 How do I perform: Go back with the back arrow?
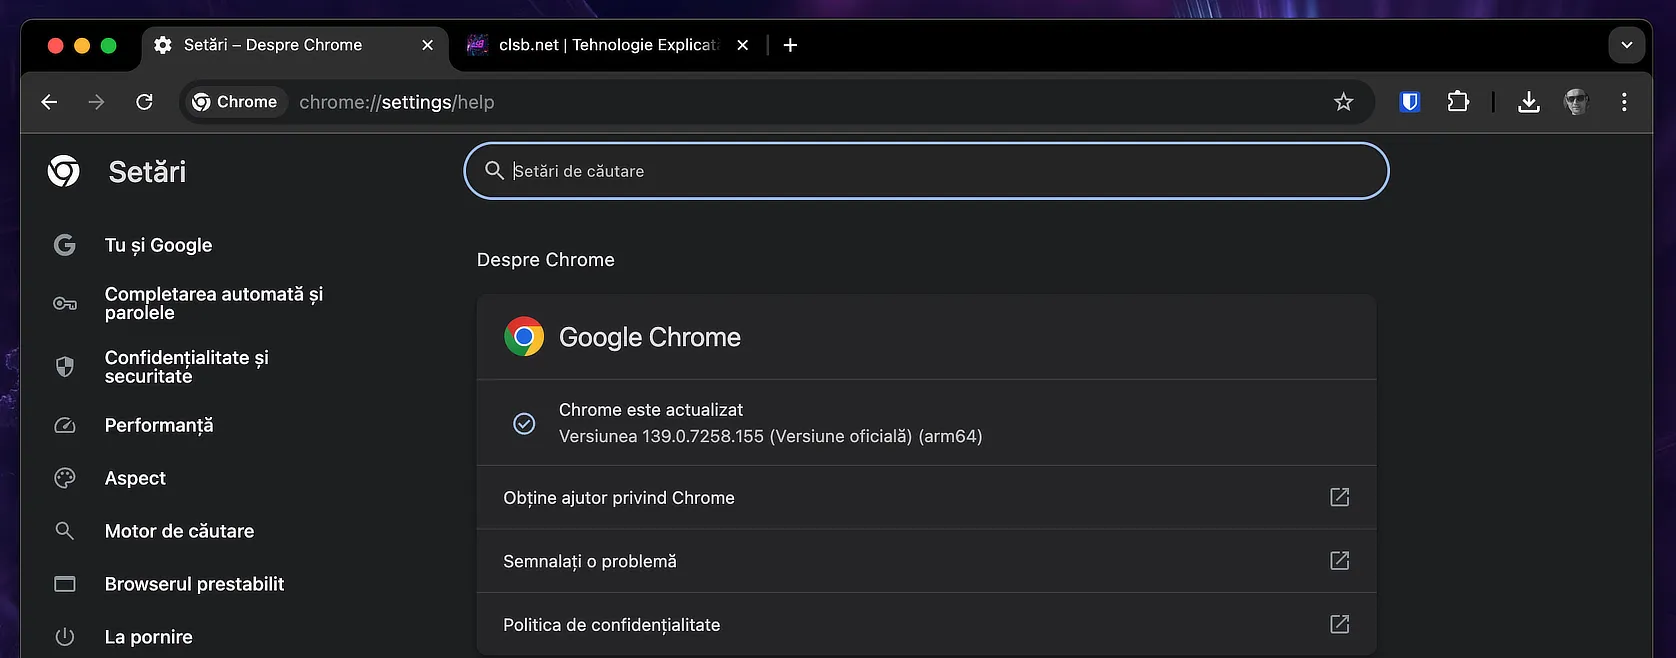pos(49,102)
